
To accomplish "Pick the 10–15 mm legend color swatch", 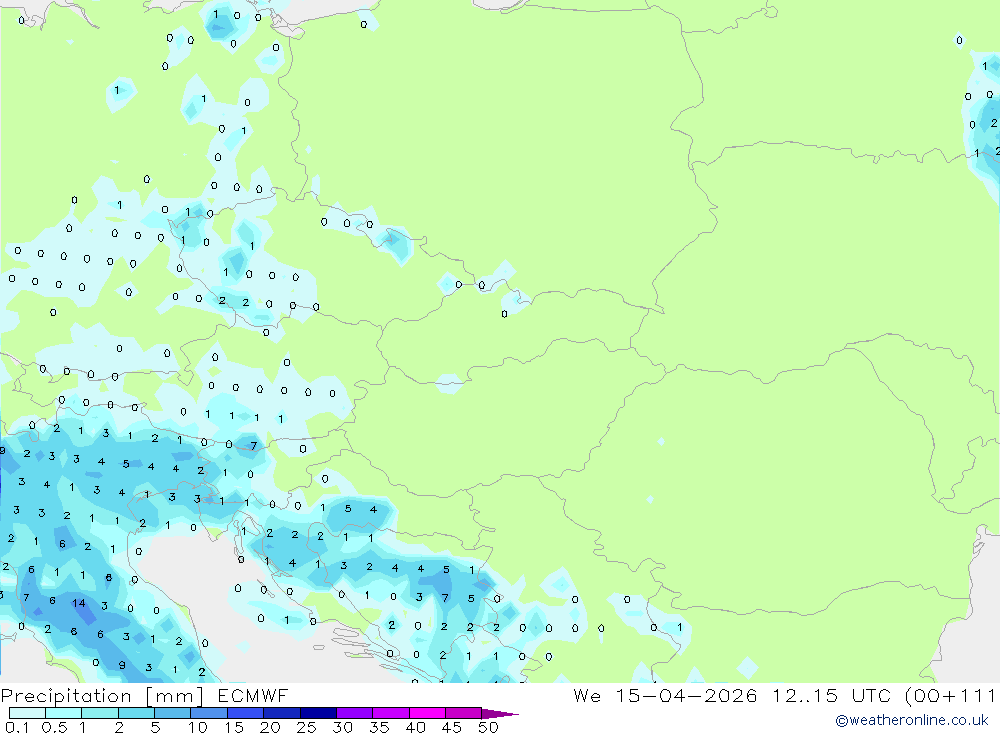I will pyautogui.click(x=209, y=713).
